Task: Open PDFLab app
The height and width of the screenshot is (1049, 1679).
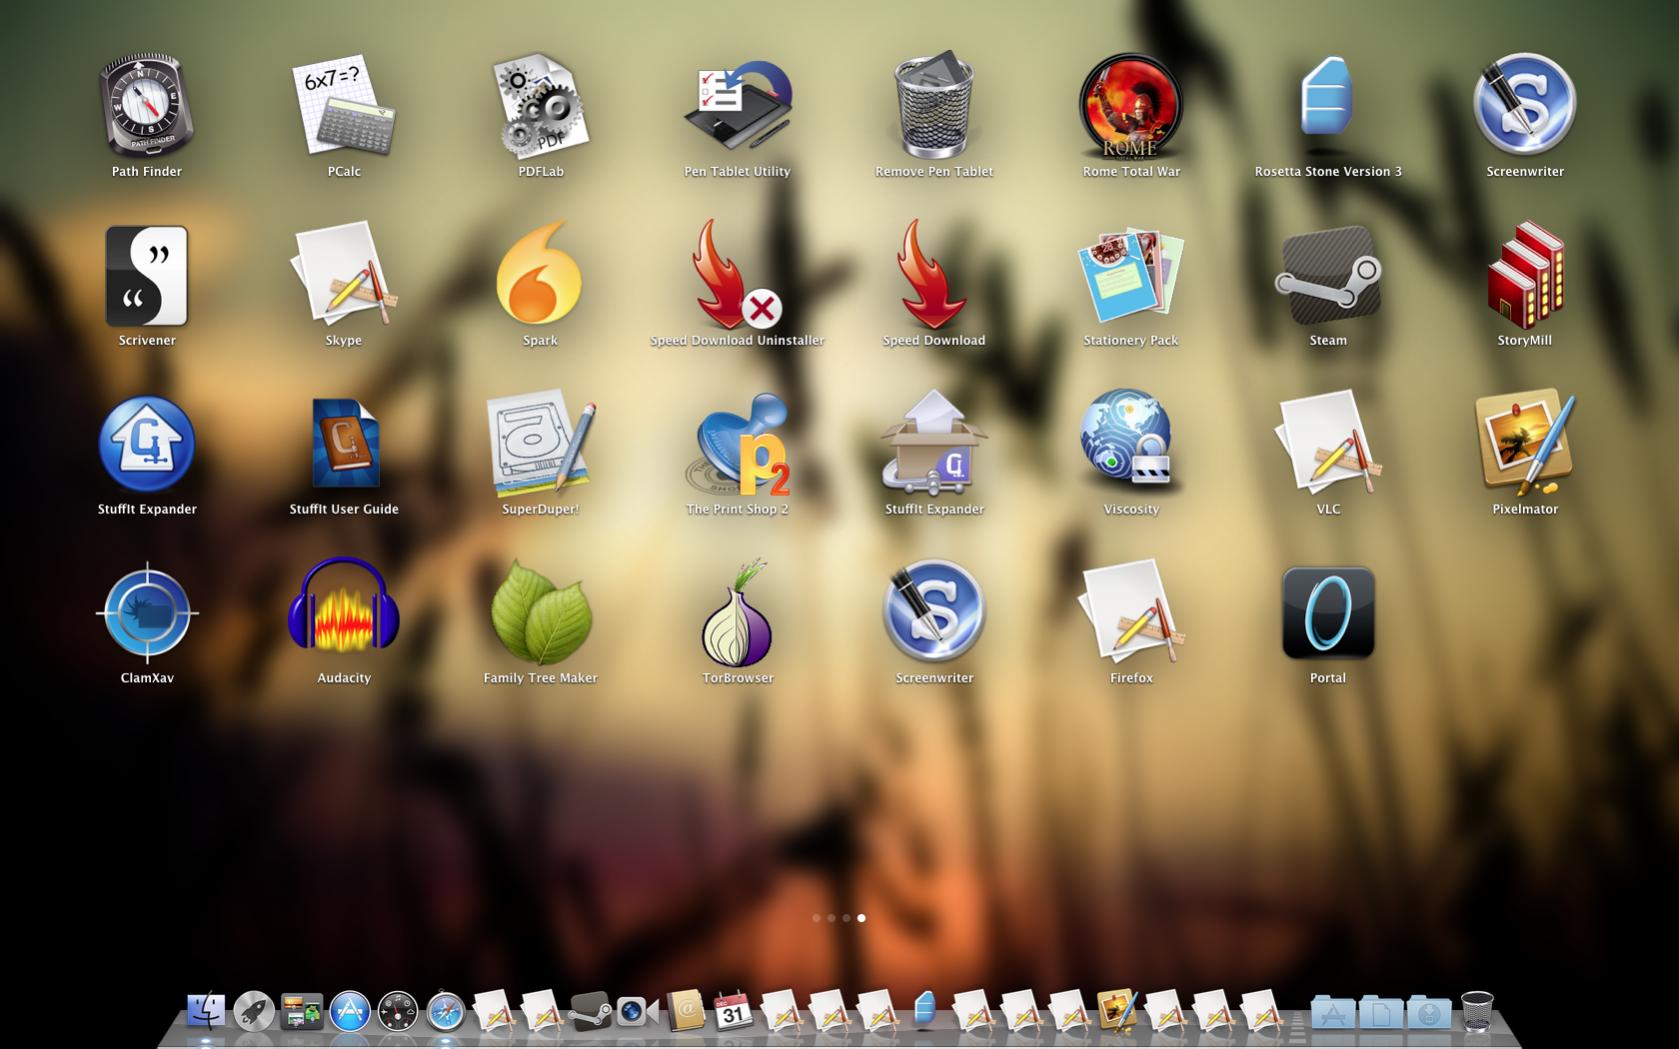Action: pyautogui.click(x=541, y=106)
